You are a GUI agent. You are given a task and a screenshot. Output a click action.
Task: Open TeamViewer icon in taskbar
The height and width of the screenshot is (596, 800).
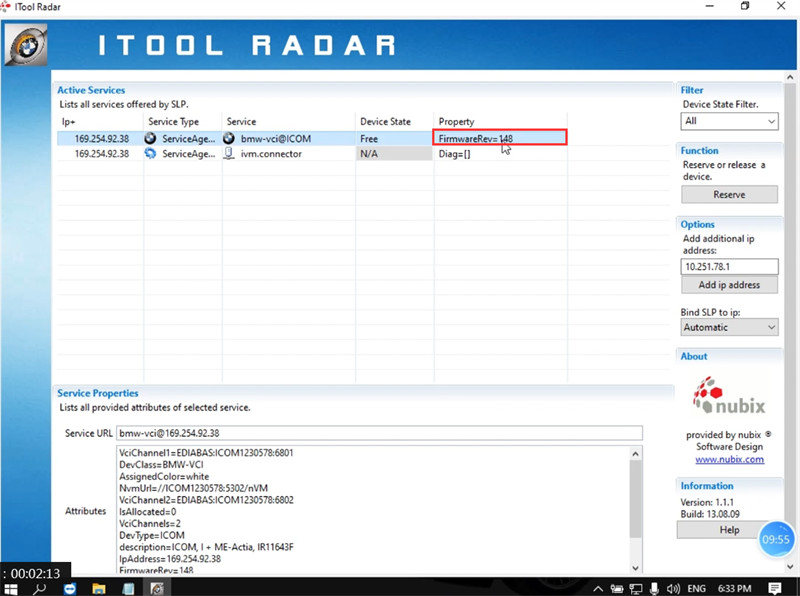pyautogui.click(x=70, y=588)
